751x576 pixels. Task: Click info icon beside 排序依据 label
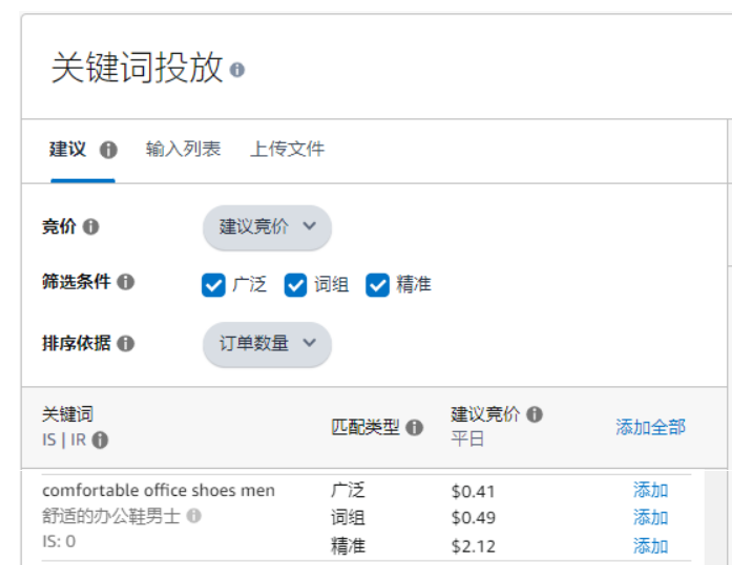[126, 343]
